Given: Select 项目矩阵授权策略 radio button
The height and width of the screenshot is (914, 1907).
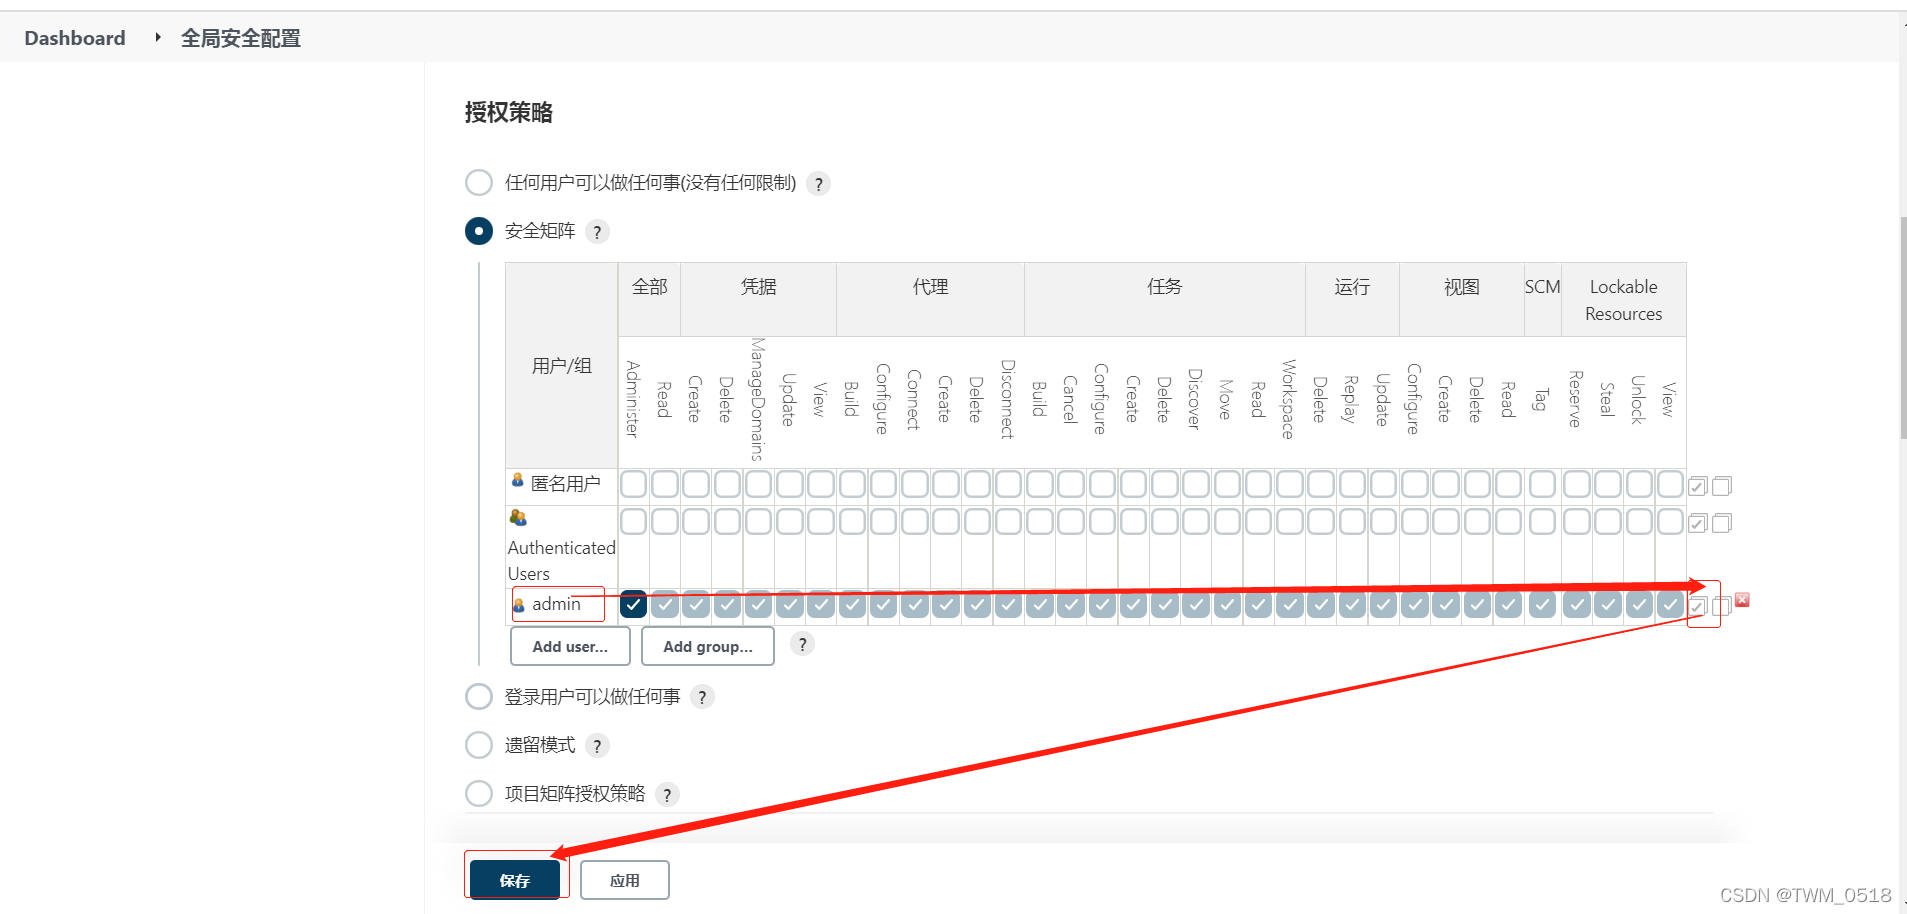Looking at the screenshot, I should (x=479, y=793).
